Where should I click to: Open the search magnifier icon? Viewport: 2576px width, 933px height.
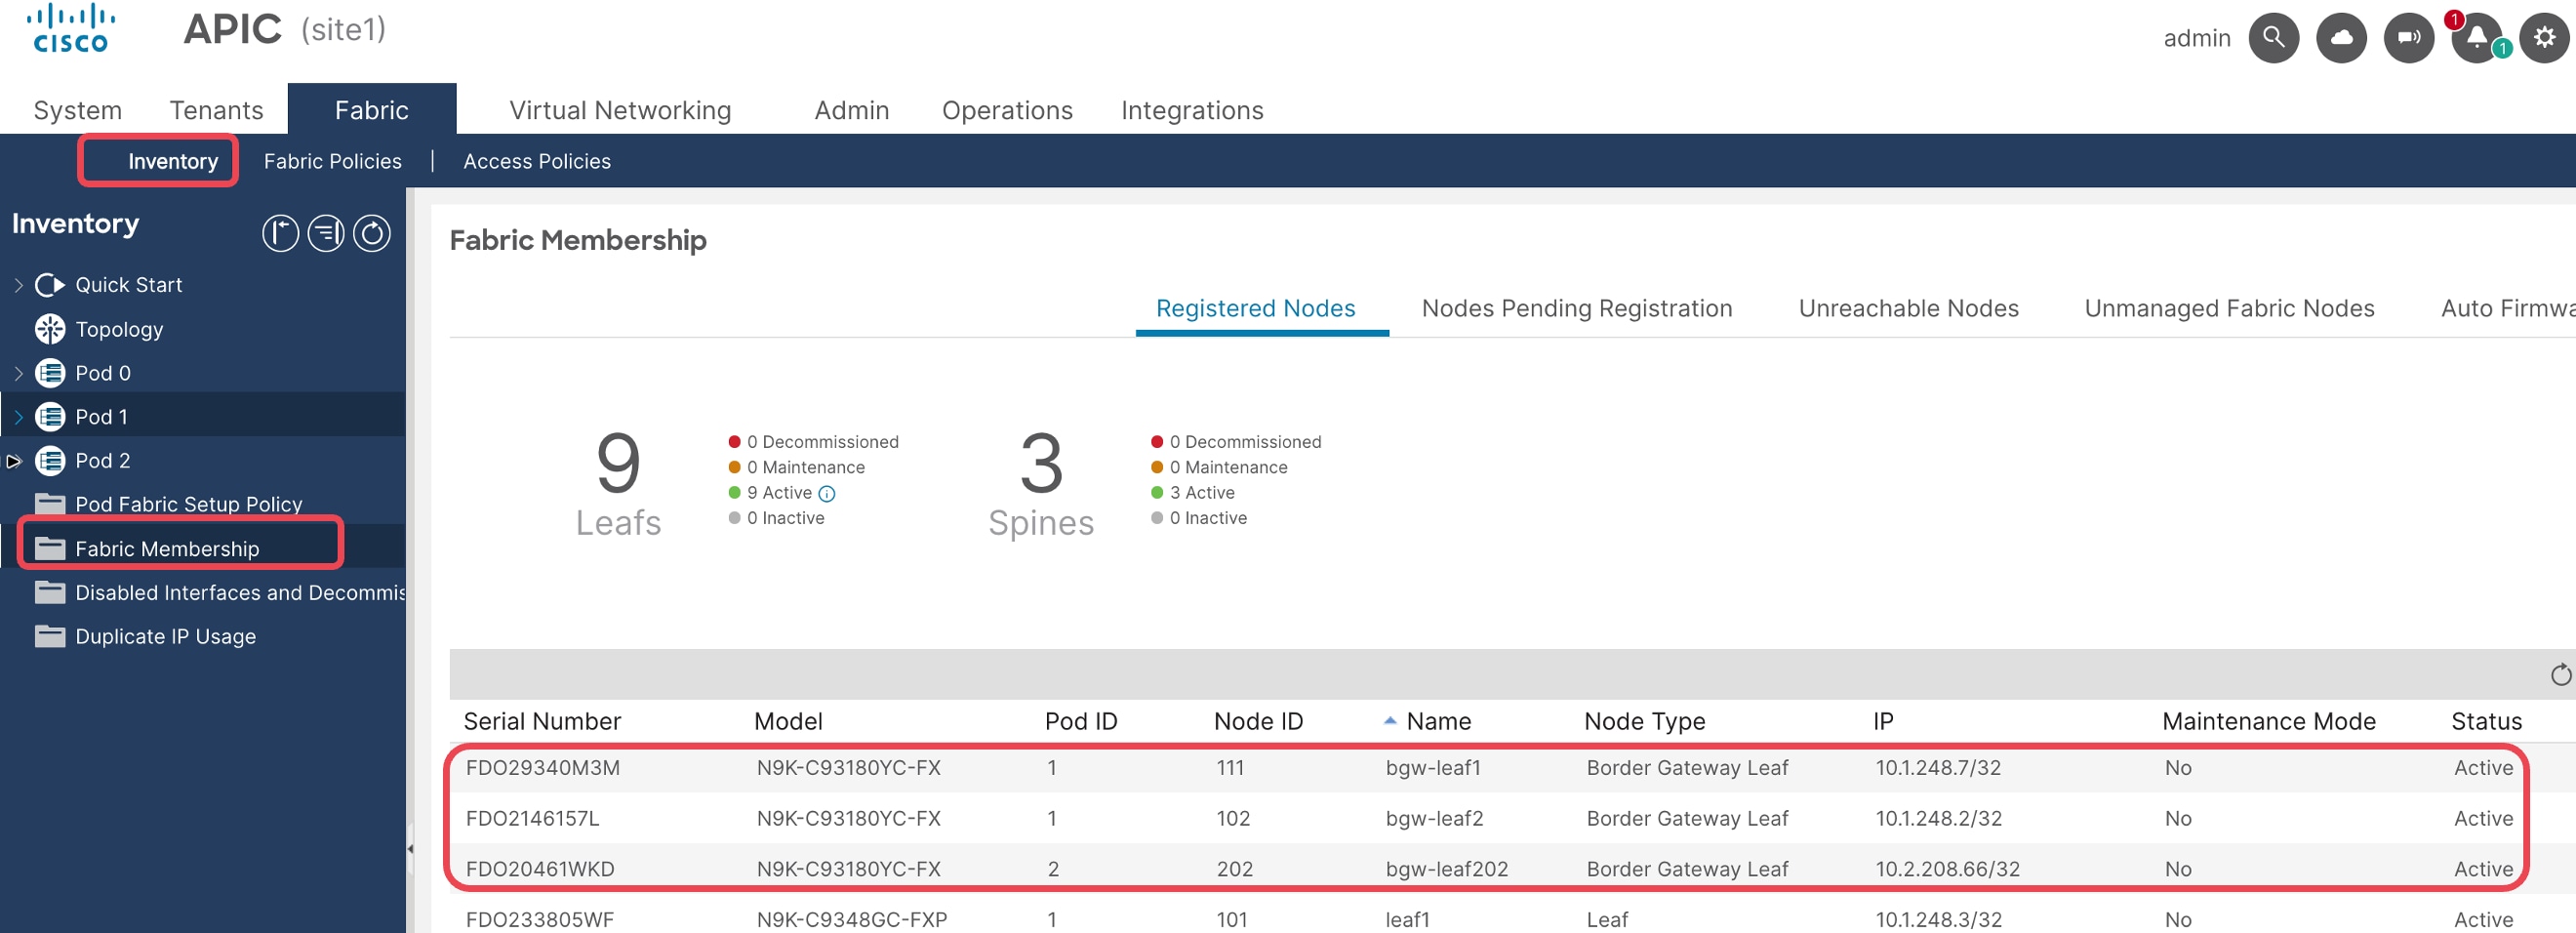click(2273, 38)
